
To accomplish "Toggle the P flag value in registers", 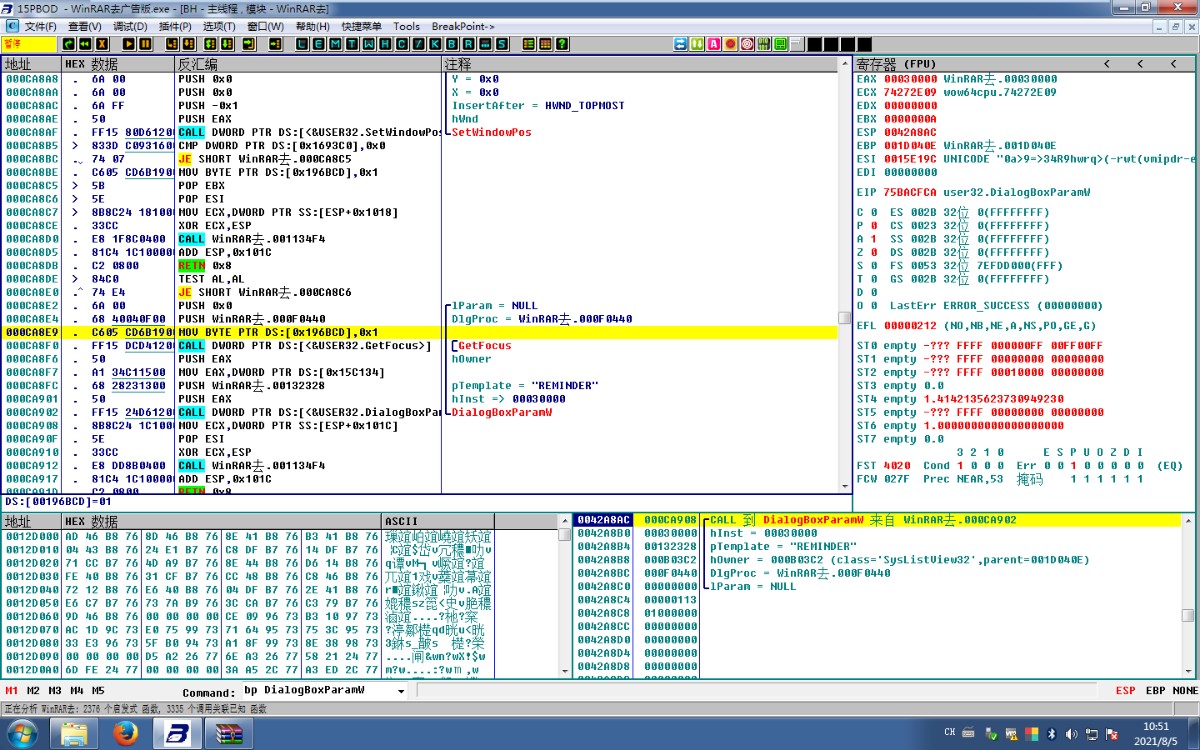I will [875, 226].
